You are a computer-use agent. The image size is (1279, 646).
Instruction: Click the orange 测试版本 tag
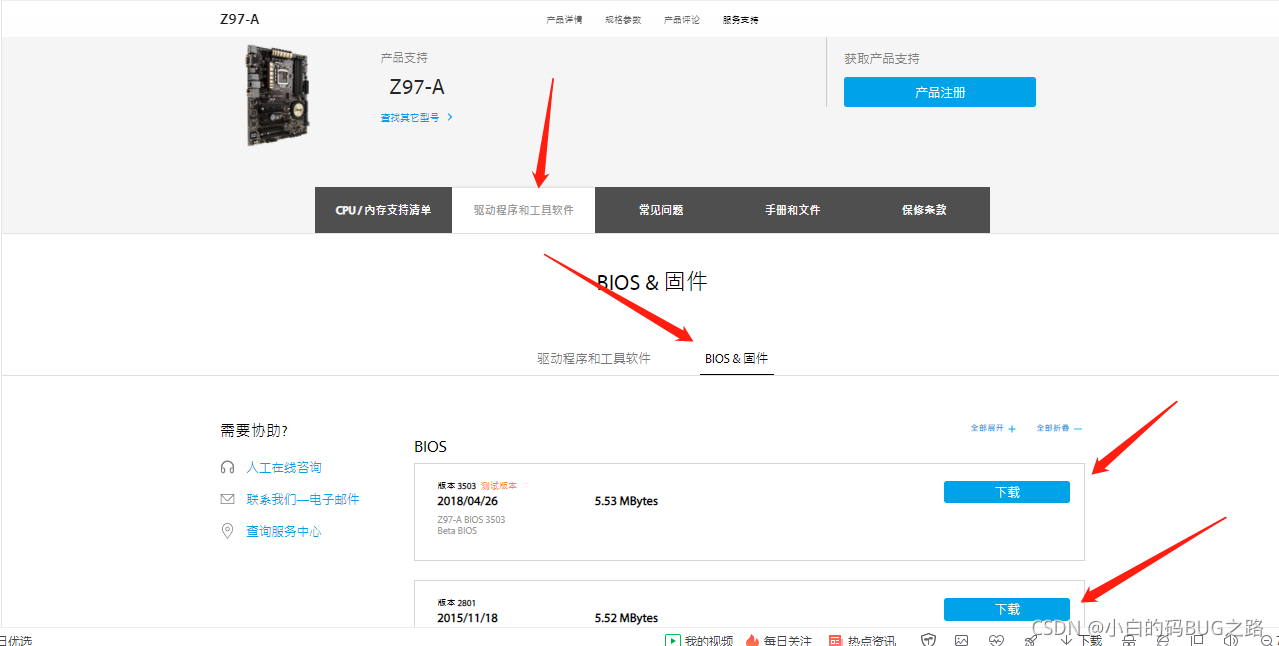point(499,486)
